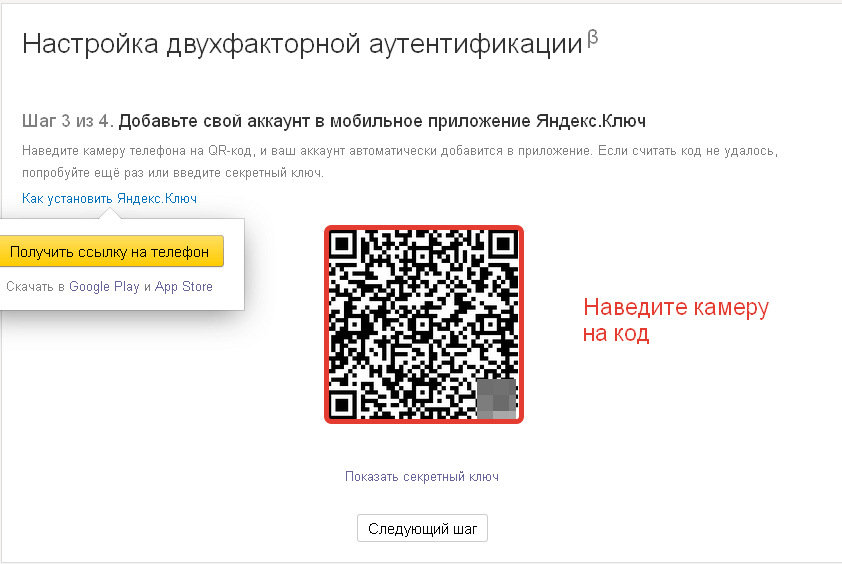The height and width of the screenshot is (564, 842).
Task: Click the gray instruction paragraph about QR-код
Action: tap(400, 162)
